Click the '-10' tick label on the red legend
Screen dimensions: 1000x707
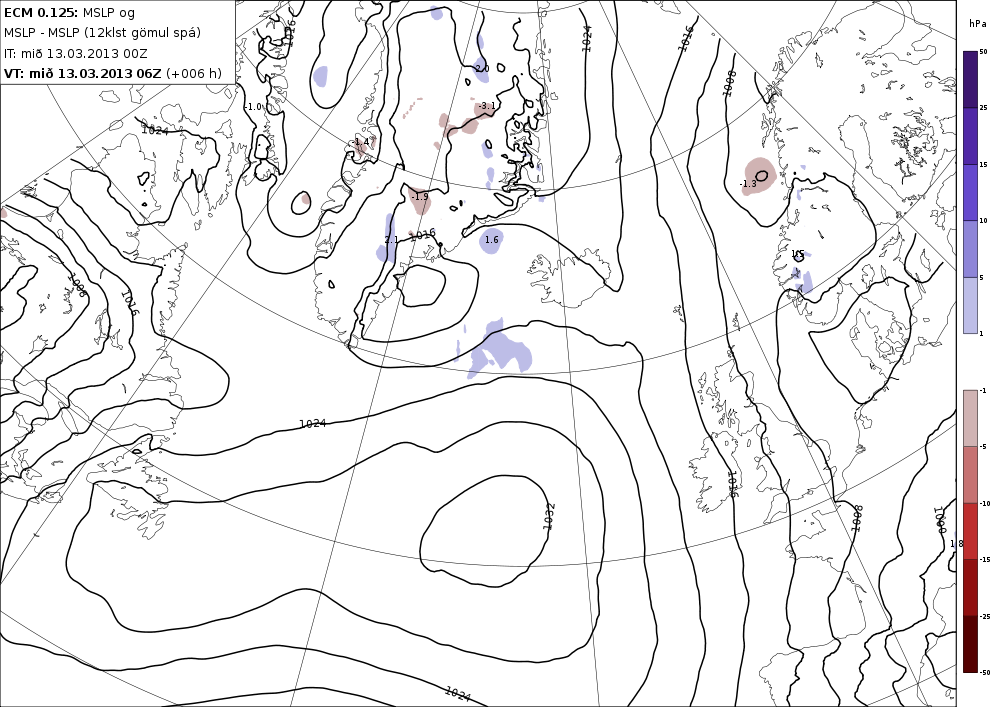coord(985,503)
